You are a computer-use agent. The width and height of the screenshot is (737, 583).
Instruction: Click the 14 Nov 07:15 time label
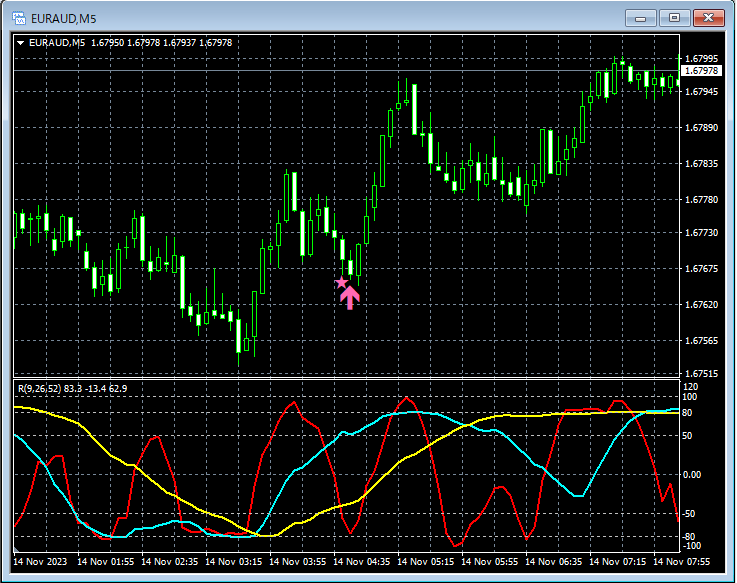[x=618, y=561]
